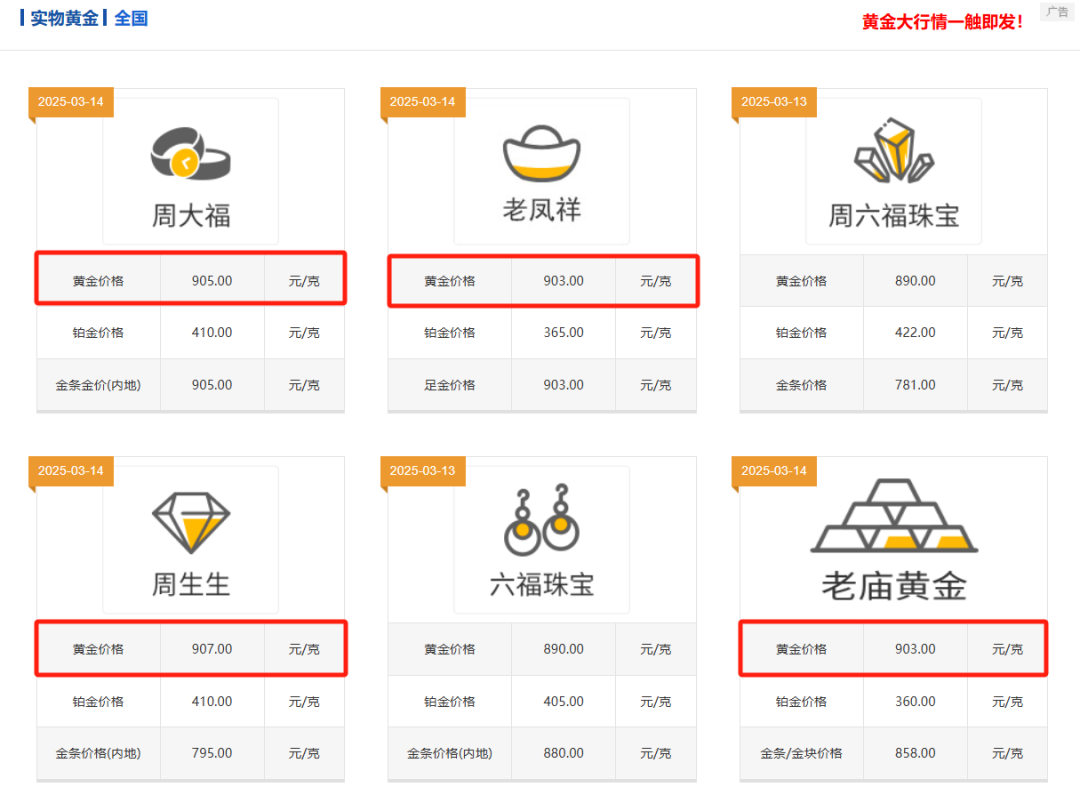Click 元/克 unit in 六福珠宝 黄金价格 row
1080x803 pixels.
coord(655,649)
